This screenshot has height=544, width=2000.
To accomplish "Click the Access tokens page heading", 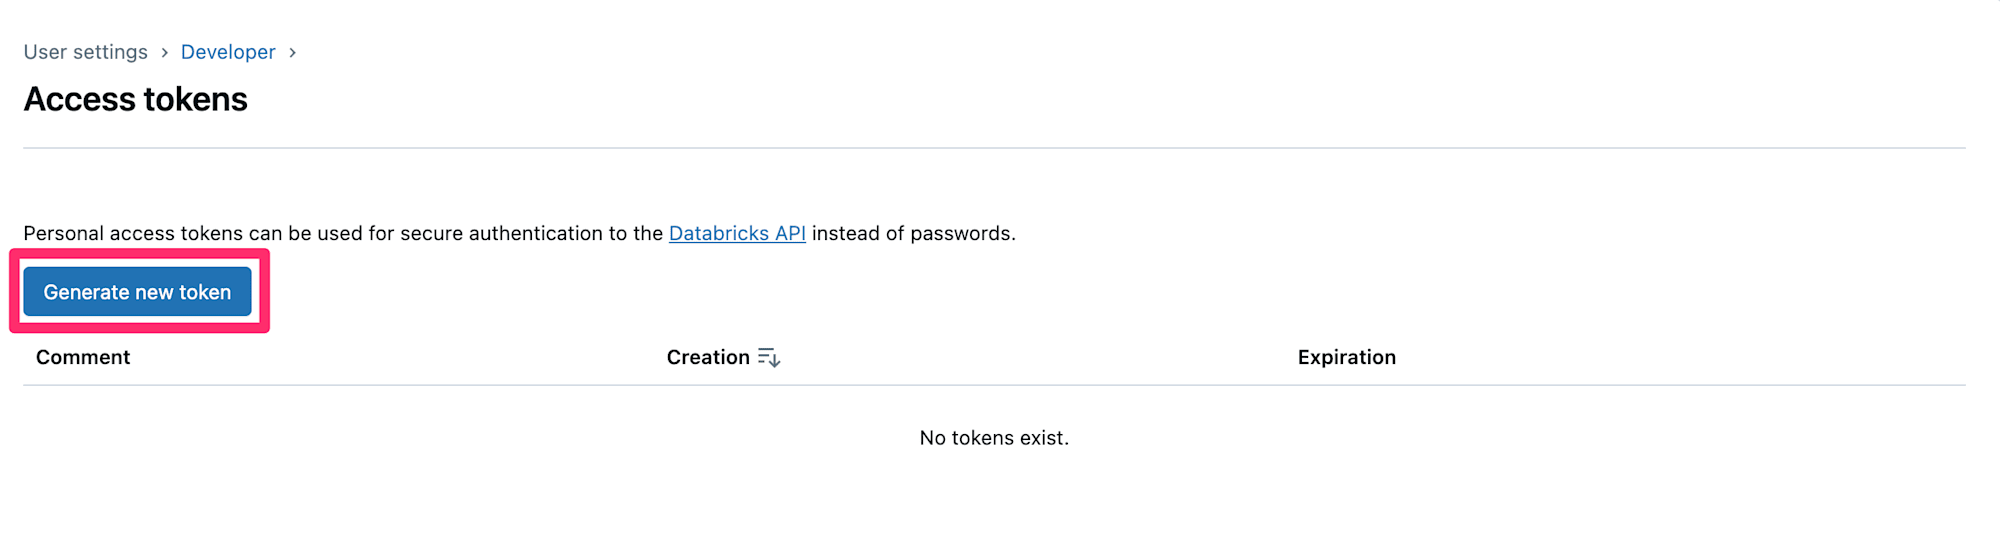I will [136, 99].
